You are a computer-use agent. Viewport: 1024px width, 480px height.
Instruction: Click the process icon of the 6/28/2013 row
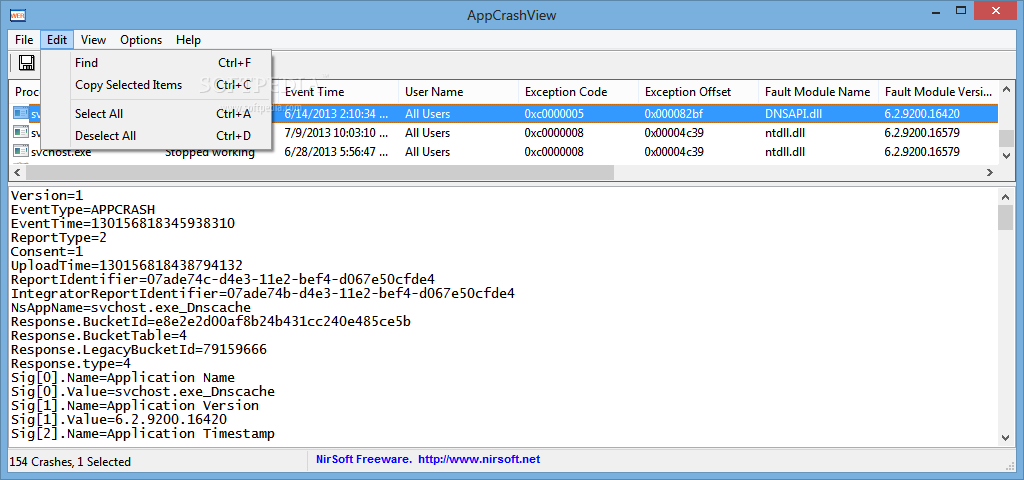click(20, 152)
